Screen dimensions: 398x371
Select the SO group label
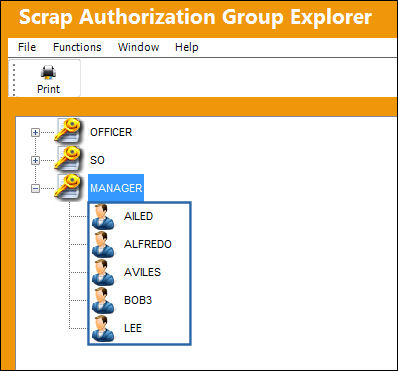coord(97,160)
